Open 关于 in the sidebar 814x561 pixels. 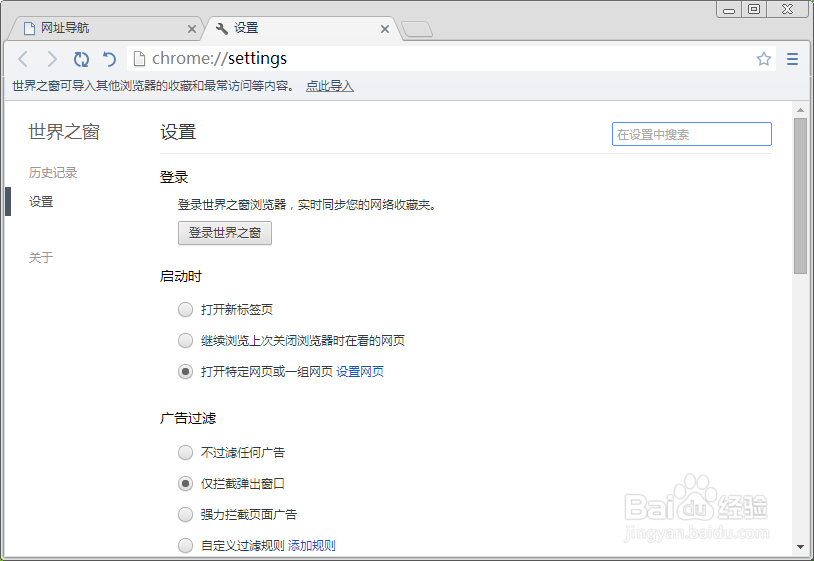41,257
